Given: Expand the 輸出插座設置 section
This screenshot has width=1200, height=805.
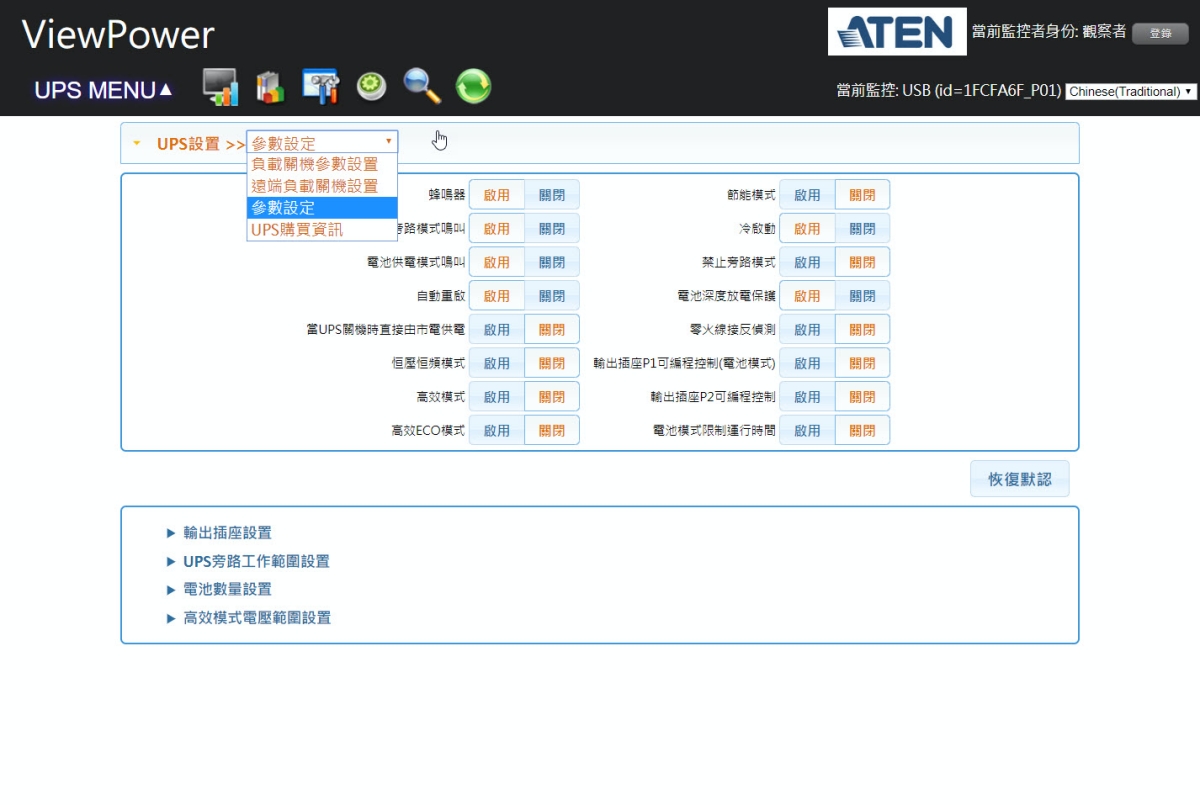Looking at the screenshot, I should [227, 533].
